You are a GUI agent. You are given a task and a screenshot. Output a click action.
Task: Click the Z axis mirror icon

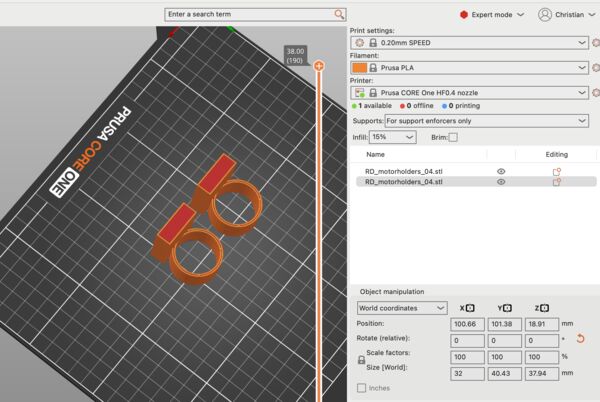[x=545, y=308]
